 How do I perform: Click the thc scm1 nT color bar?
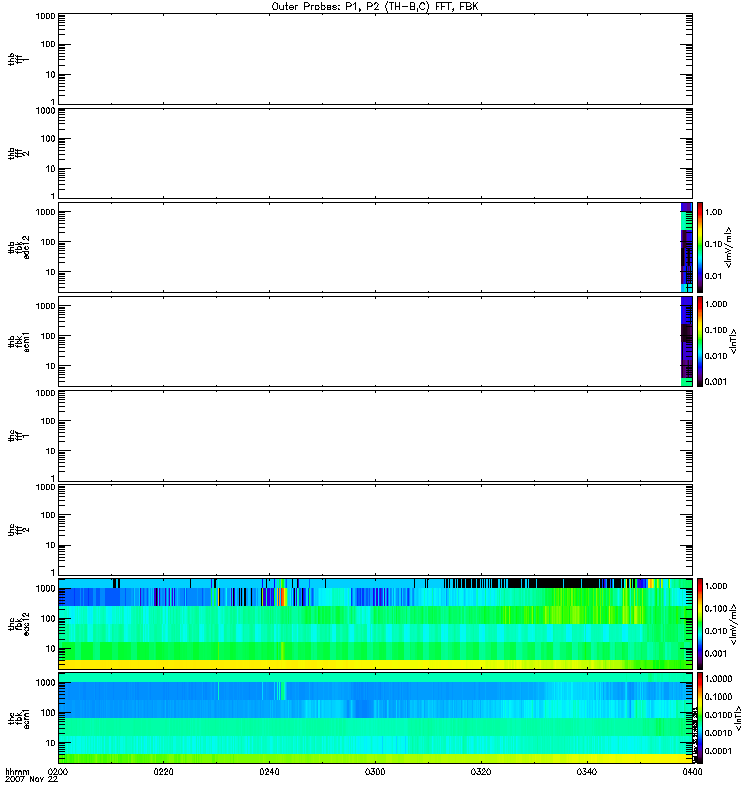coord(701,717)
